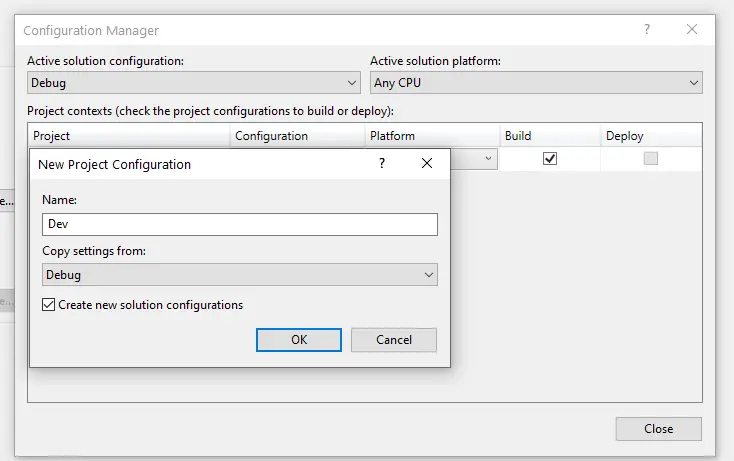Click the Close button in Configuration Manager
The height and width of the screenshot is (461, 734).
tap(658, 429)
